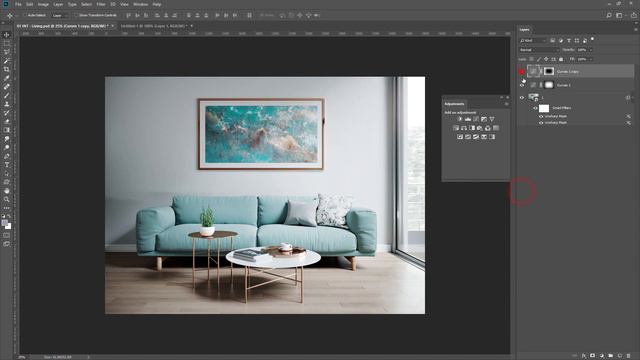640x360 pixels.
Task: Open the Filter menu
Action: [101, 4]
